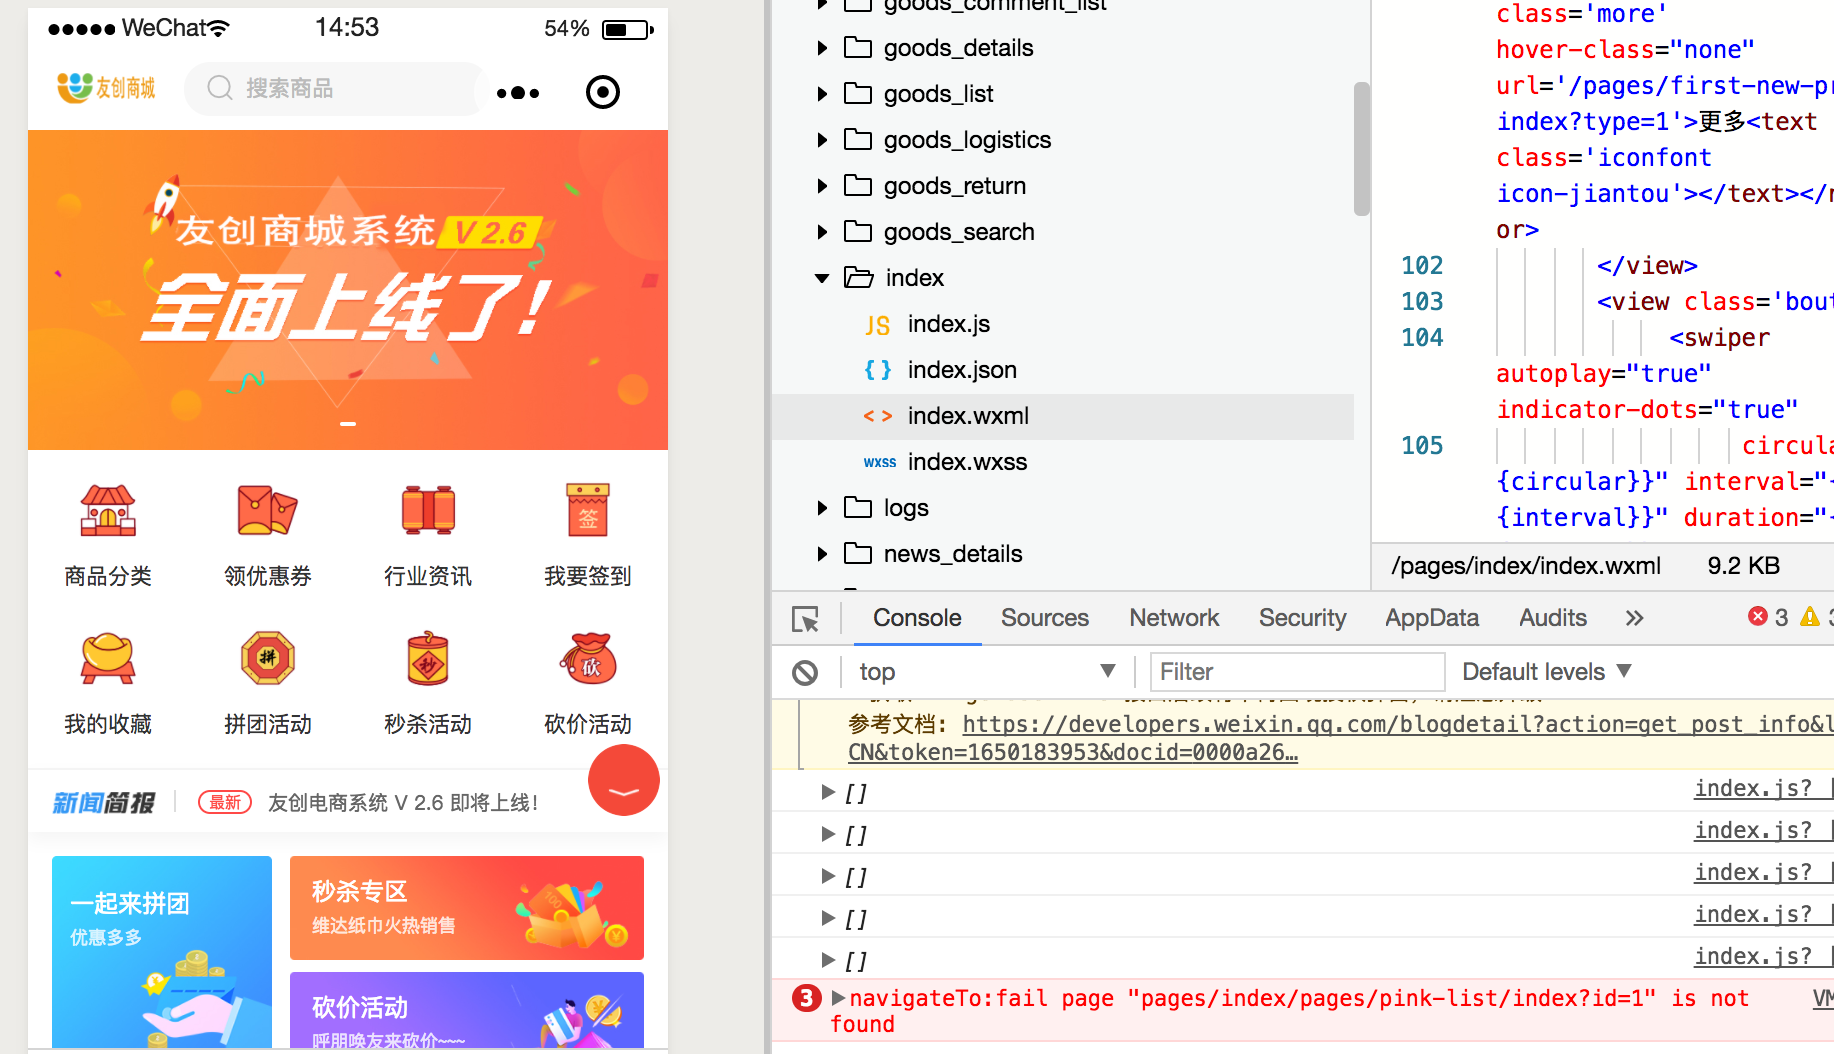
Task: Open the mini program three-dots menu
Action: [518, 93]
